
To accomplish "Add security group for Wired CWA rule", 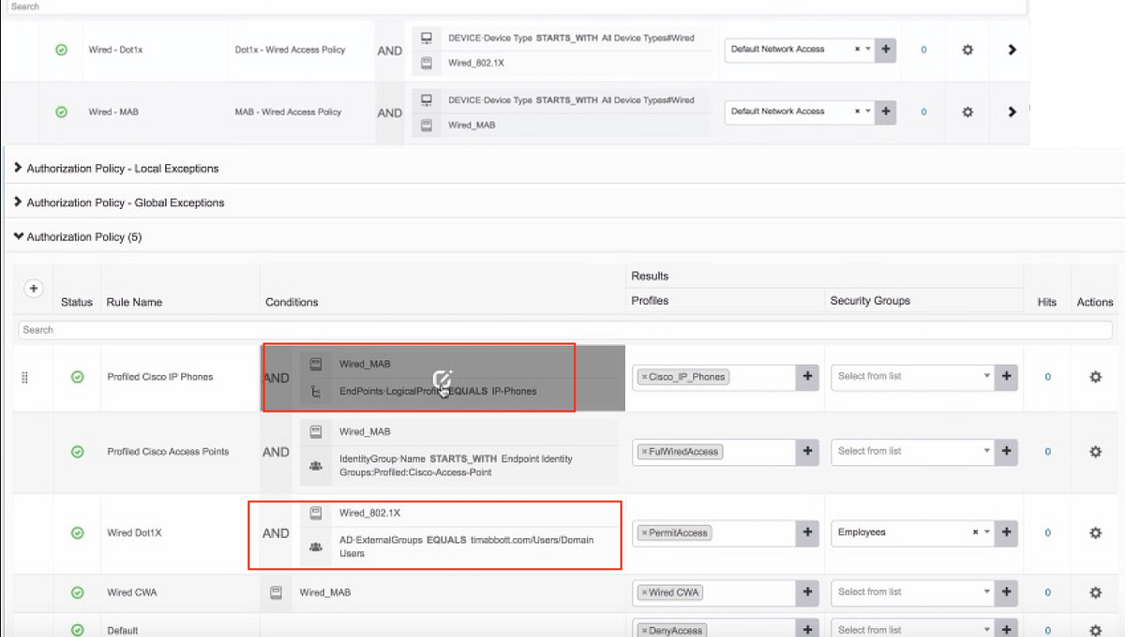I will 1006,593.
